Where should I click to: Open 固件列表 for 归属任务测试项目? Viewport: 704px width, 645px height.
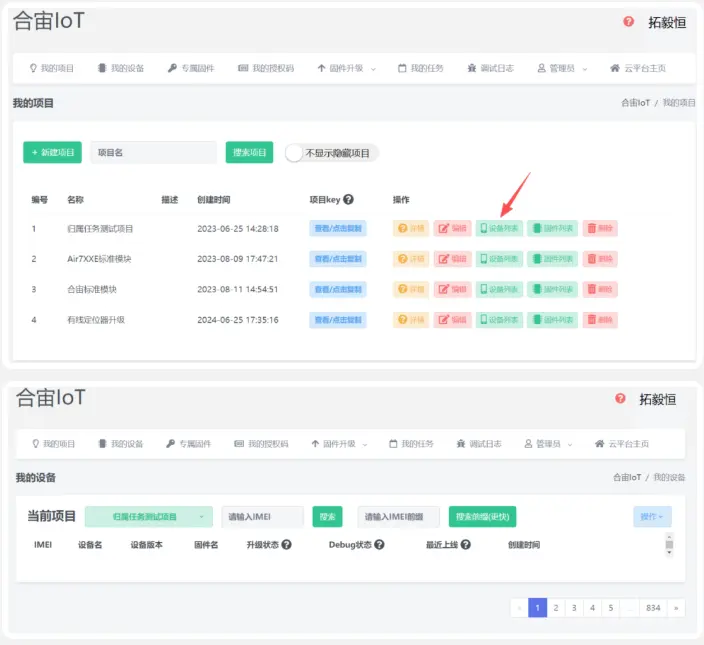point(552,228)
